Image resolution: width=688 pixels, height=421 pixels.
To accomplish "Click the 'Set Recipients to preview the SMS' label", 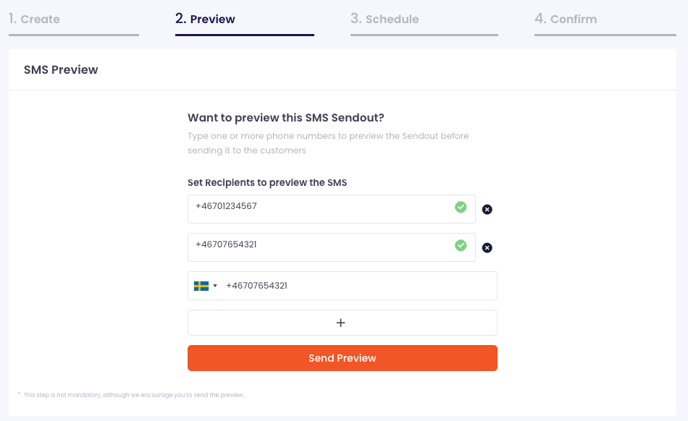I will click(267, 183).
